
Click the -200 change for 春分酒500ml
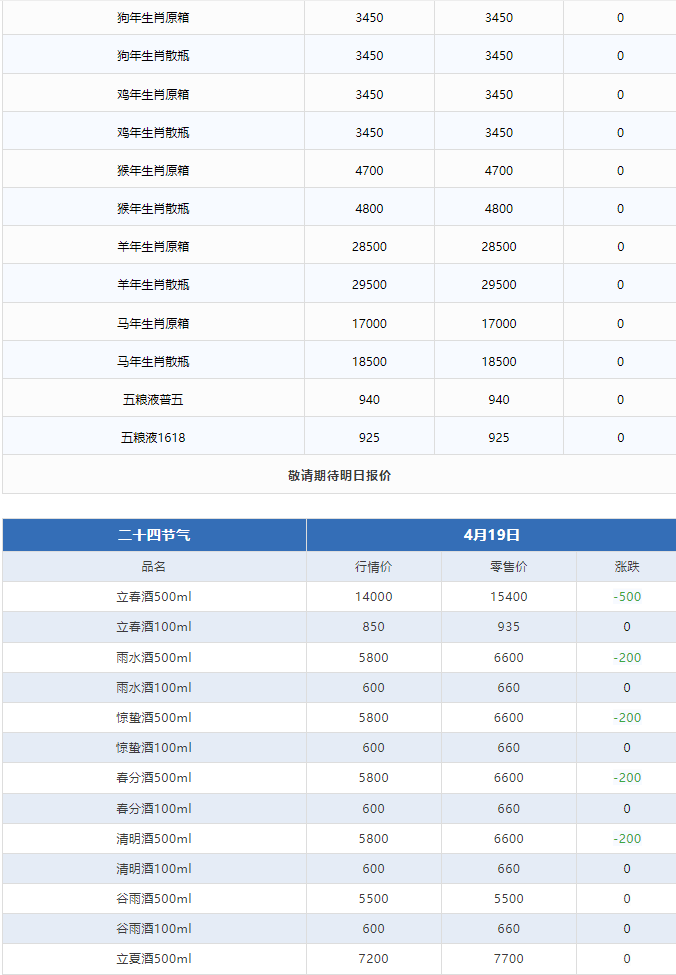(x=627, y=777)
